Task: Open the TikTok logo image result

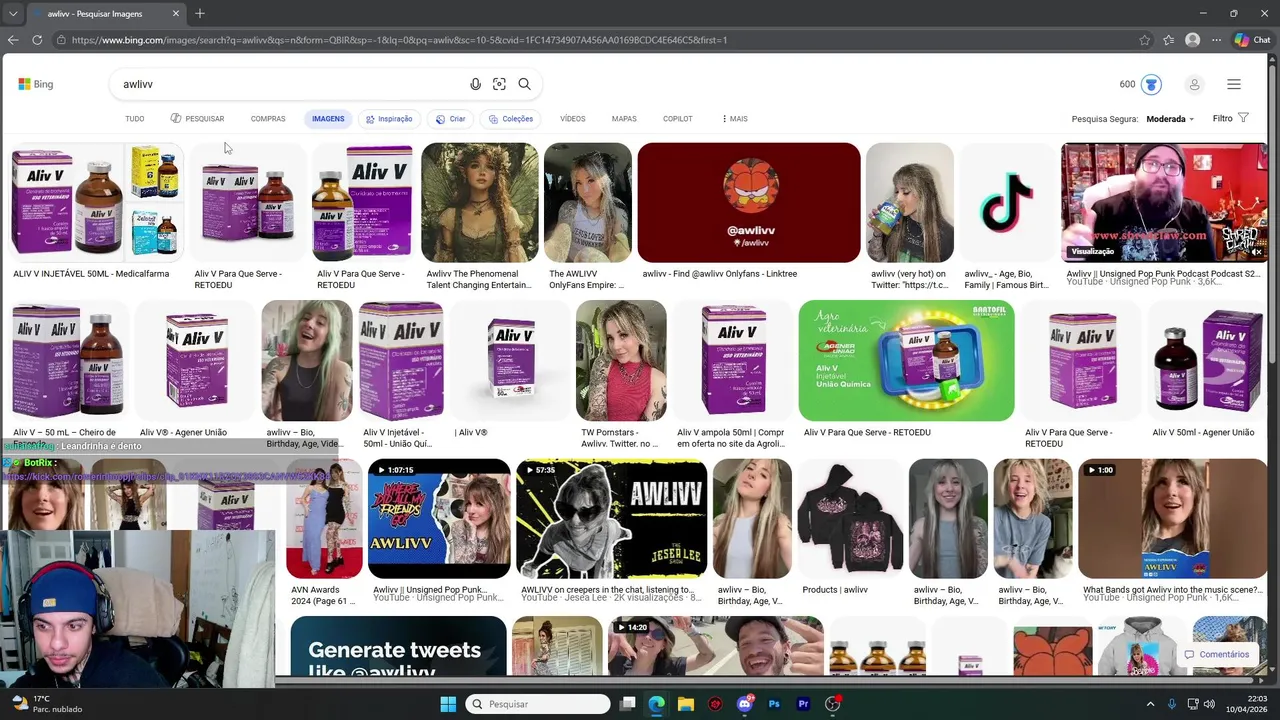Action: pos(1007,203)
